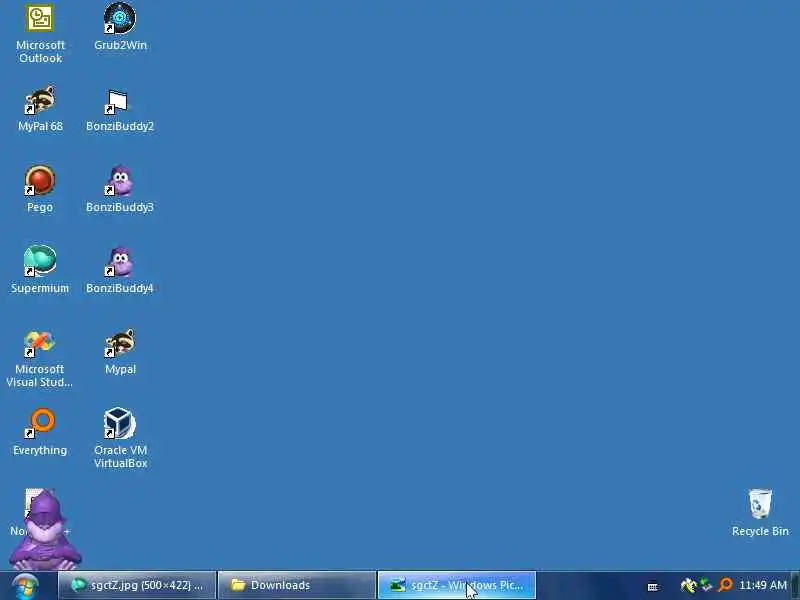This screenshot has width=800, height=600.
Task: Click the on-screen keyboard tray icon
Action: tap(653, 587)
